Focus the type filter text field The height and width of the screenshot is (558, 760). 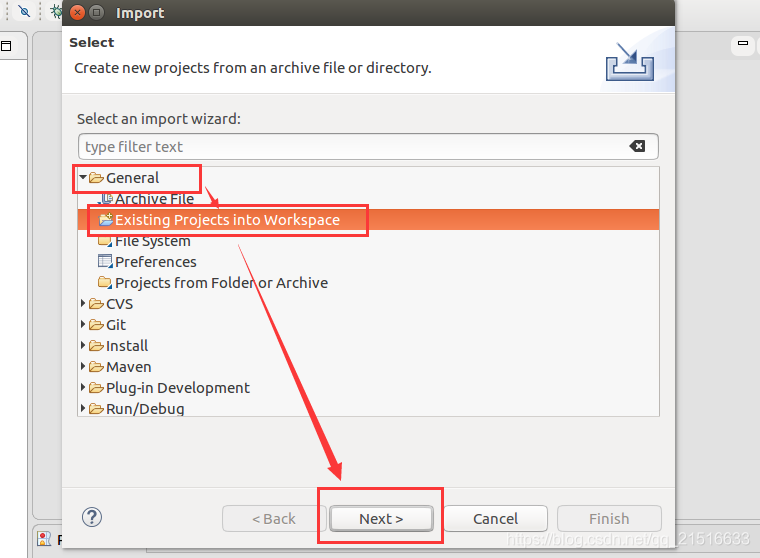click(368, 146)
